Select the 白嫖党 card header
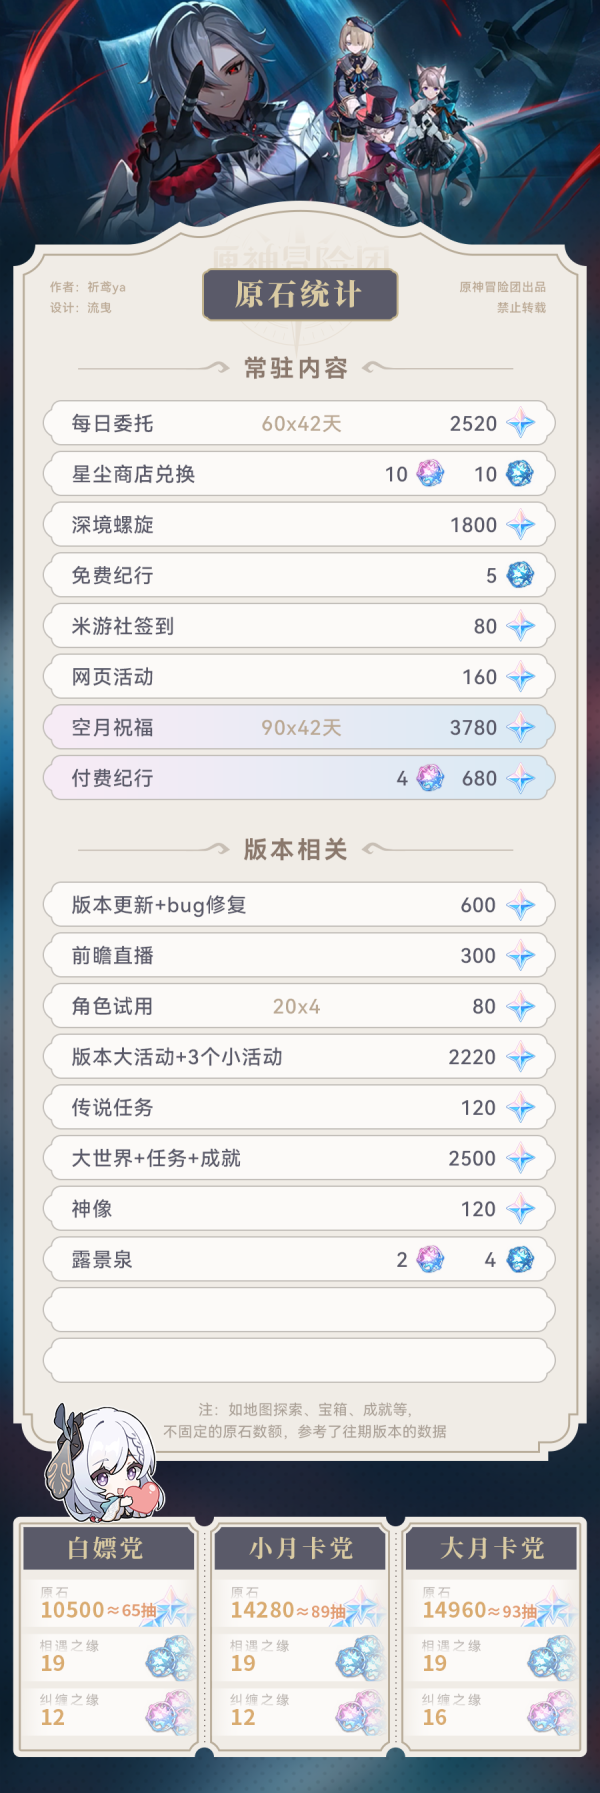Image resolution: width=600 pixels, height=1793 pixels. (107, 1549)
